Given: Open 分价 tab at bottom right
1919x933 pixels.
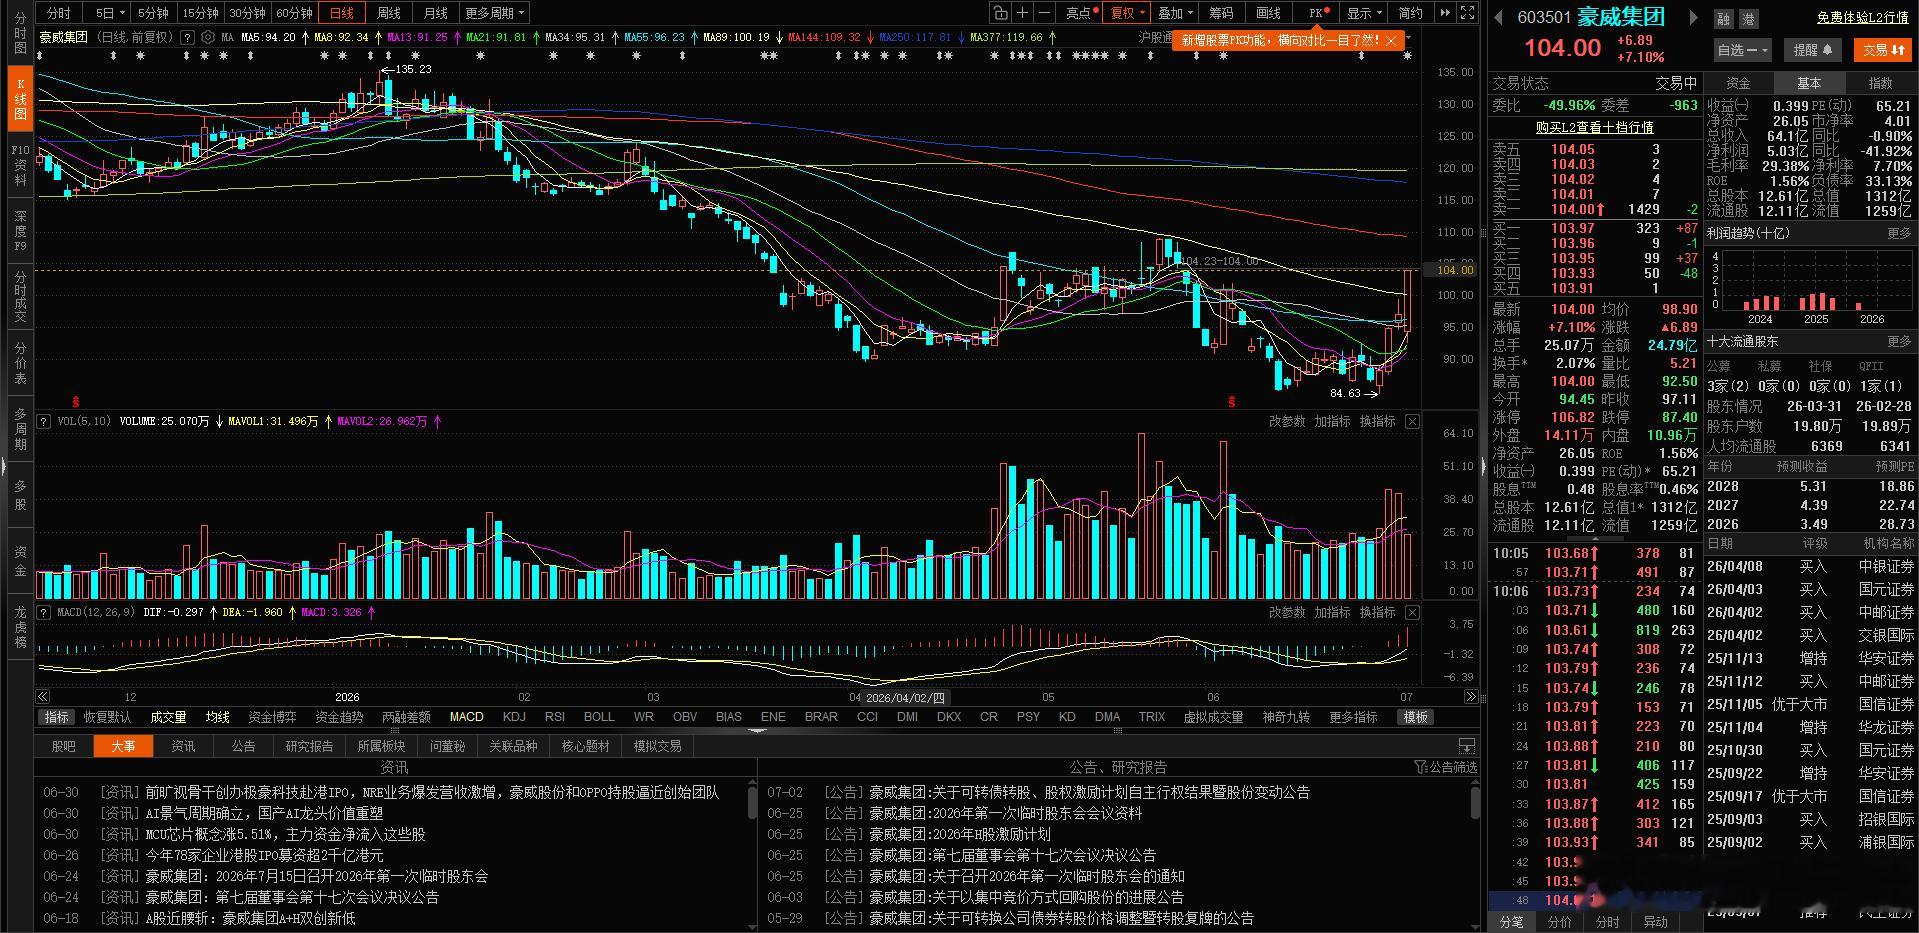Looking at the screenshot, I should coord(1559,922).
